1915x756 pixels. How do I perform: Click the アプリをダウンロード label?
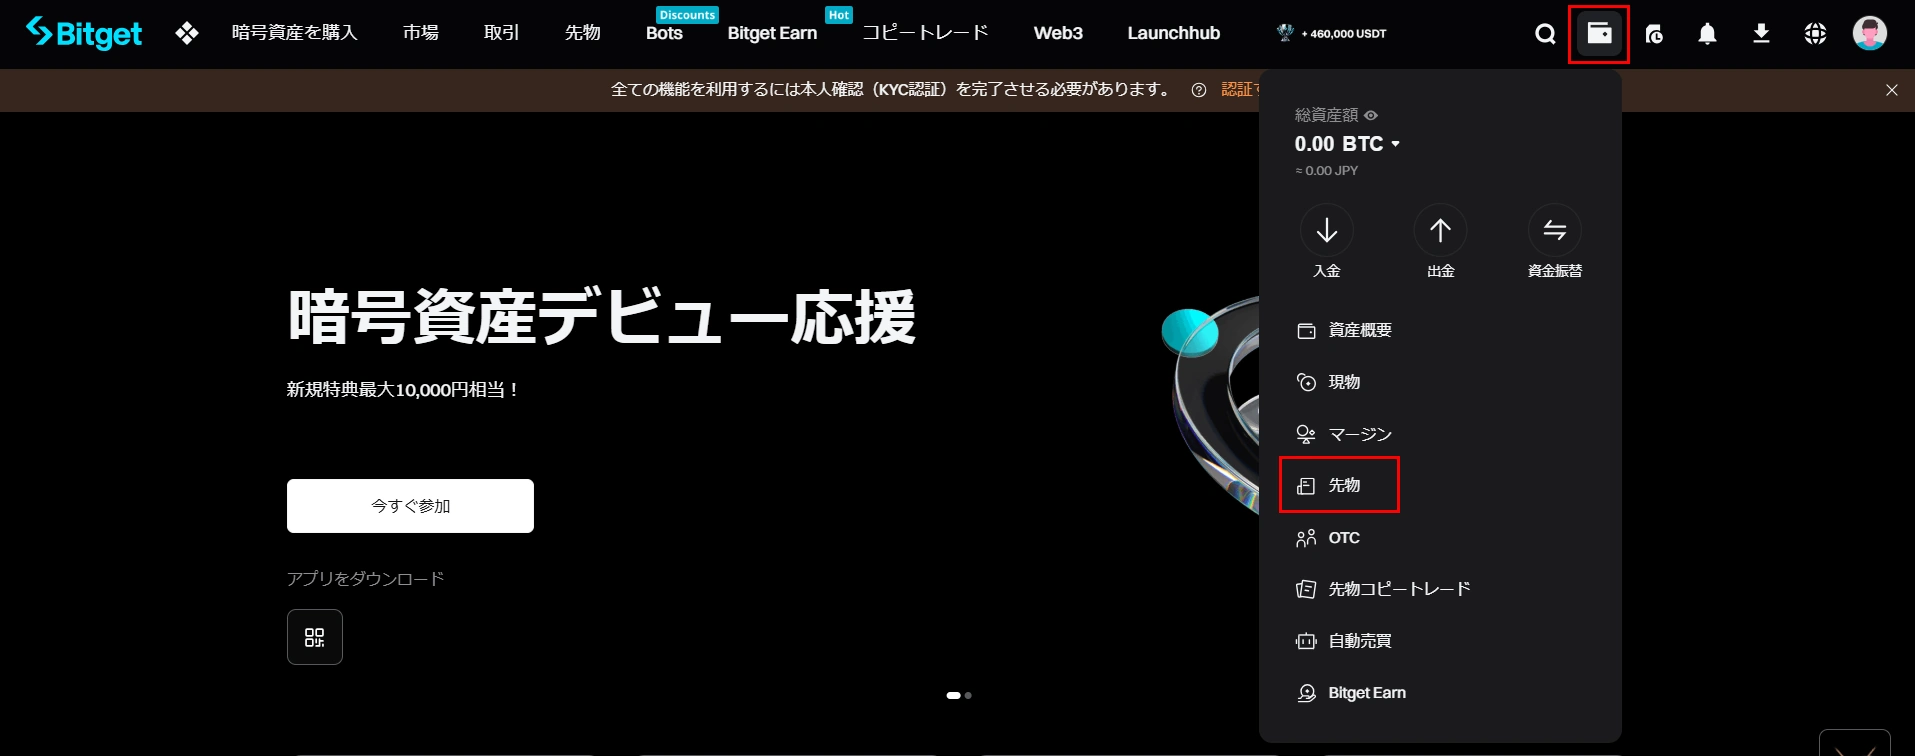[365, 579]
